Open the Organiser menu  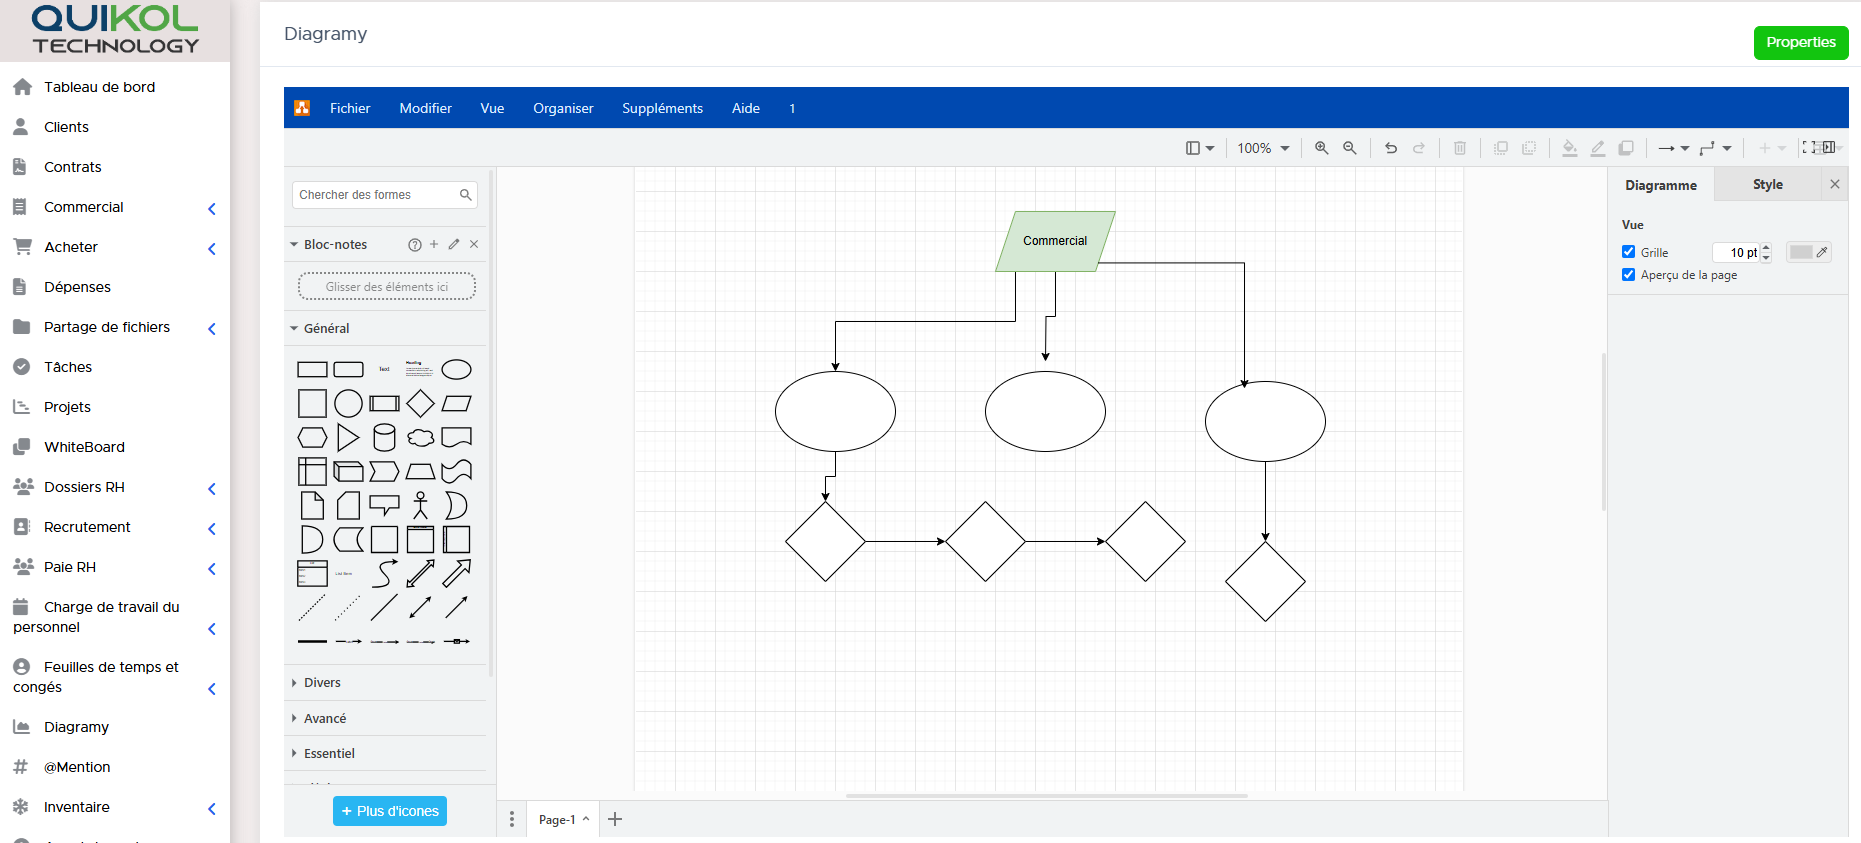coord(563,108)
